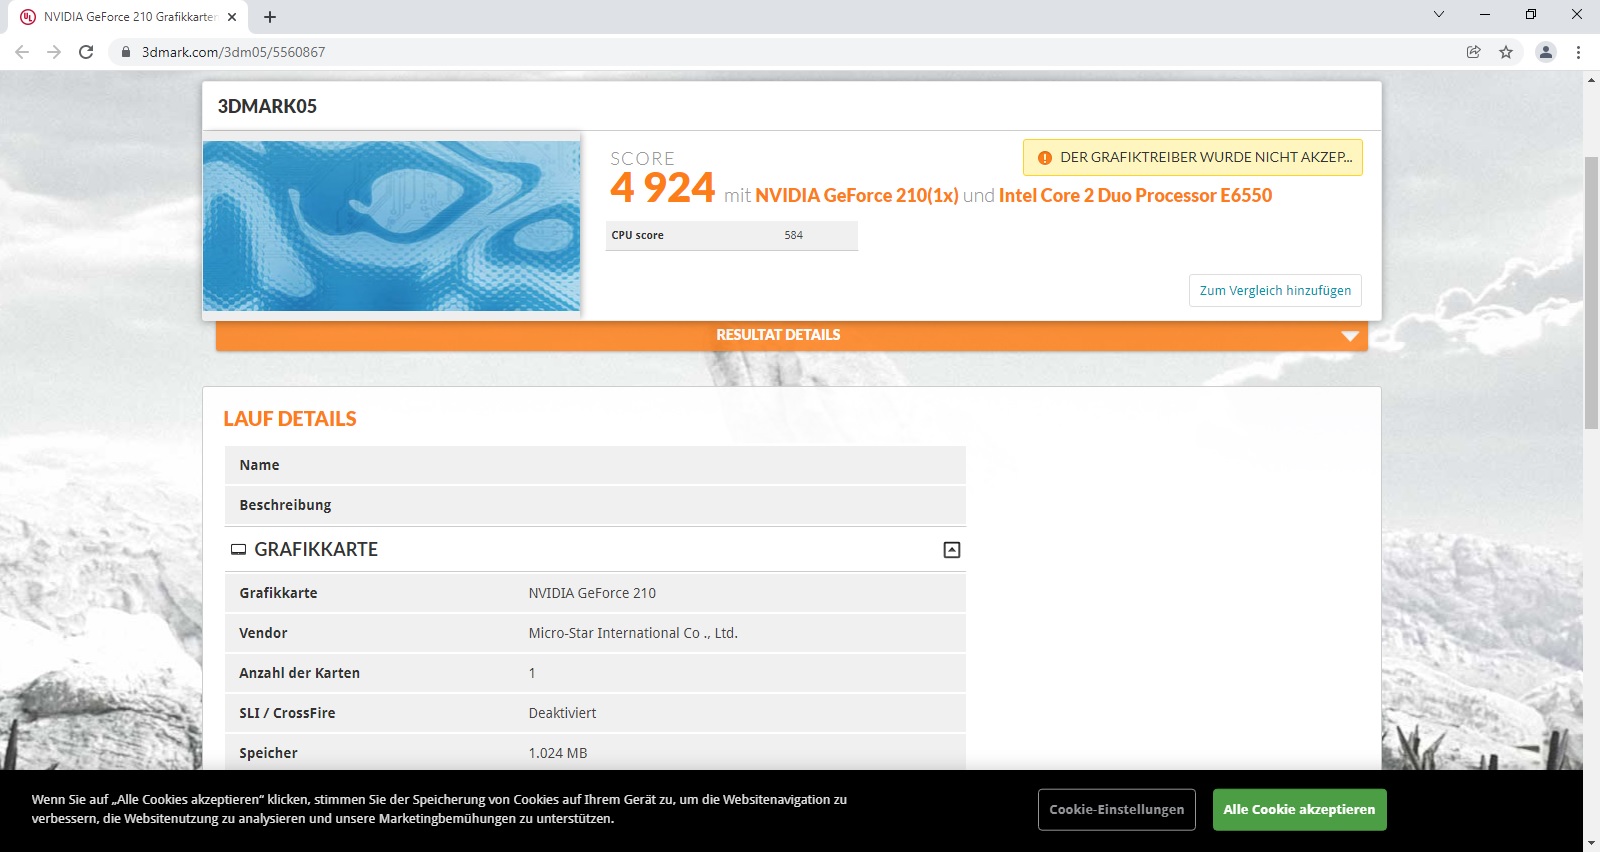
Task: Open Intel Core 2 Duo Processor E6550 link
Action: [1135, 195]
